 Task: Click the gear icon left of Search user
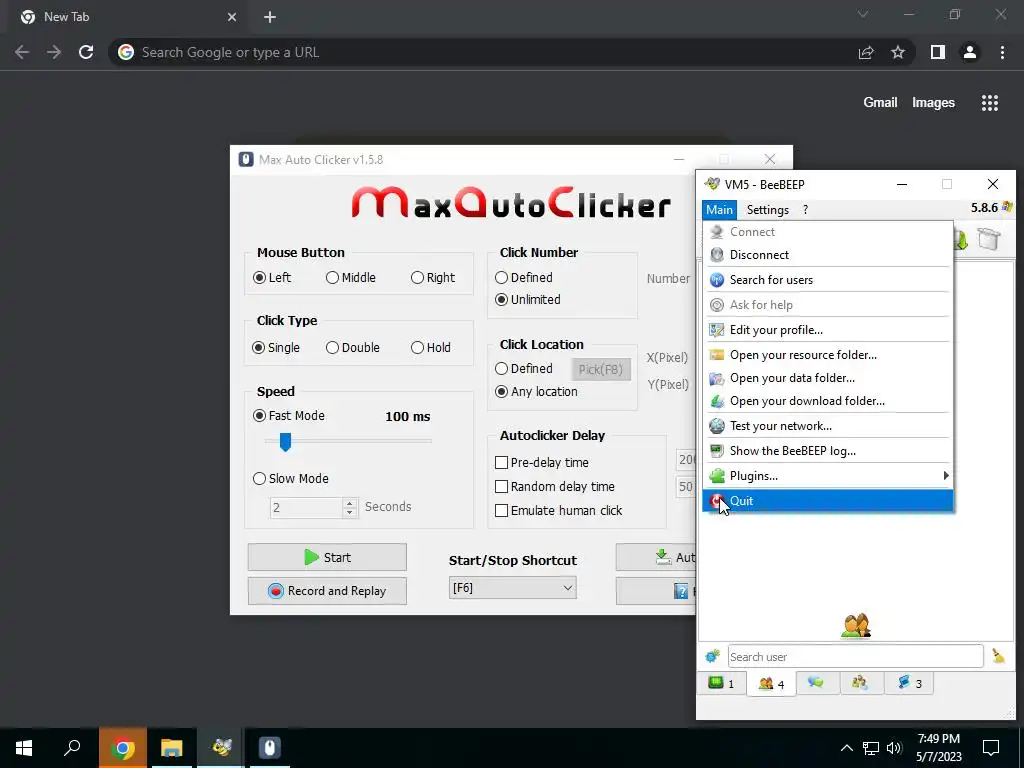coord(712,656)
